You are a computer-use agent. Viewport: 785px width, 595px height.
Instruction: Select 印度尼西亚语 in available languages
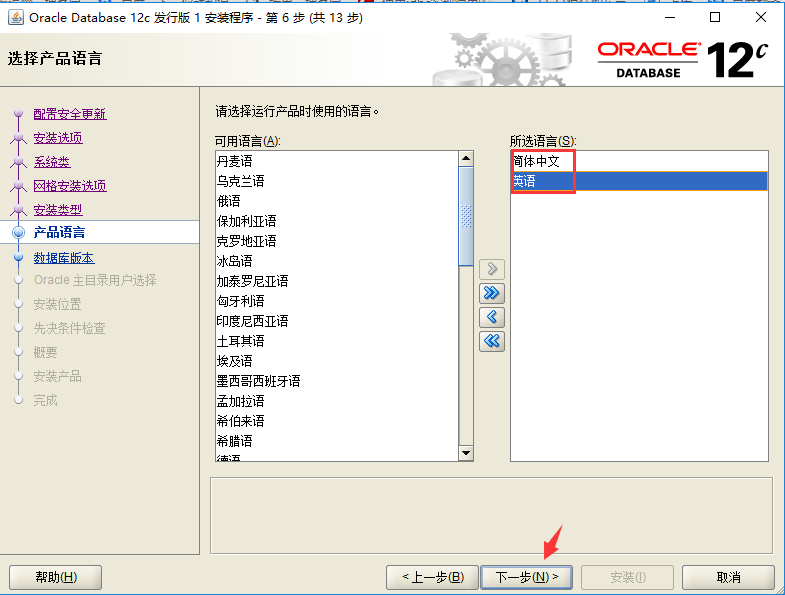(x=337, y=322)
